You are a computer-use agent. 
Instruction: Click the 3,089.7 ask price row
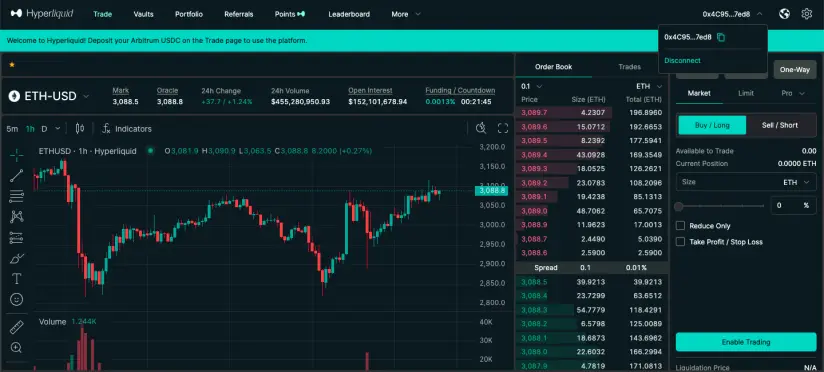[592, 112]
